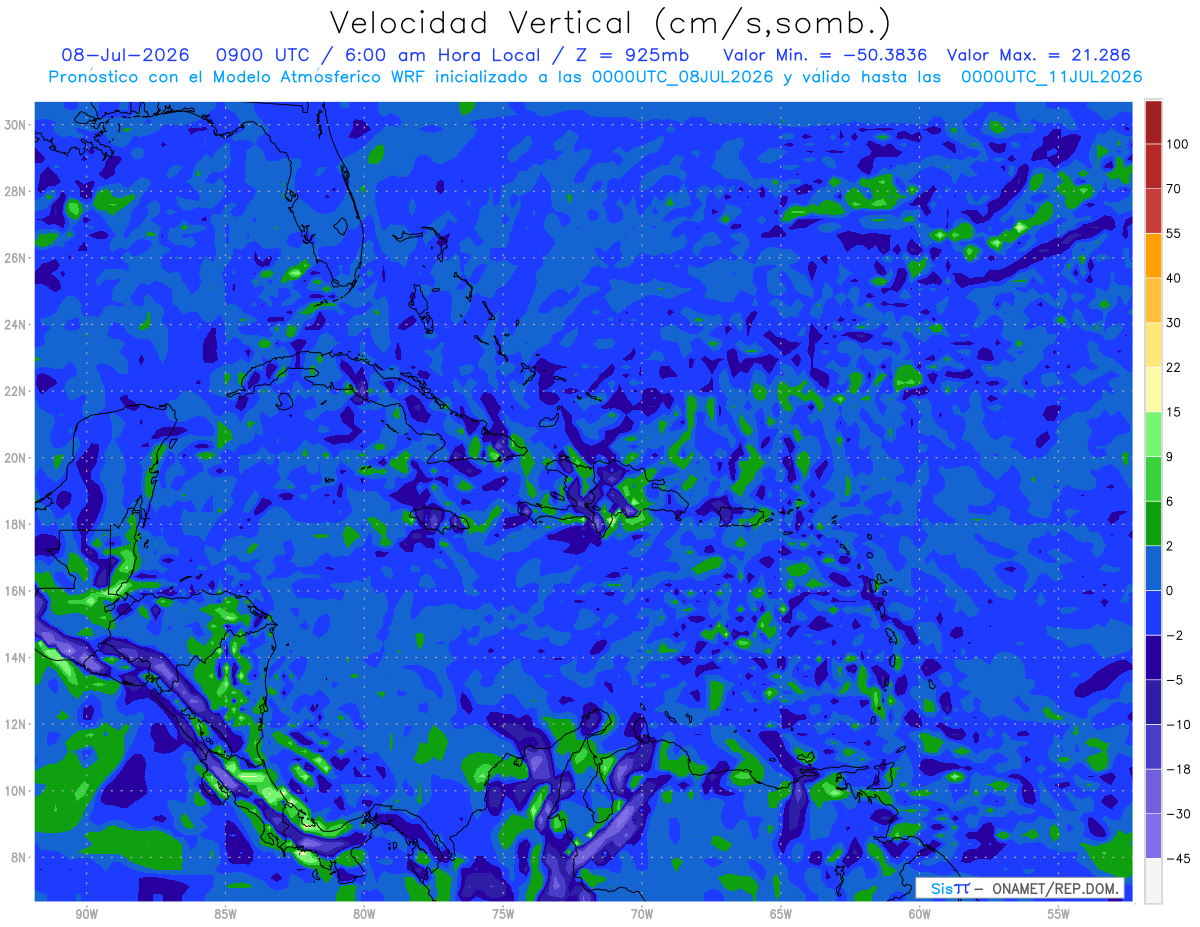Image resolution: width=1200 pixels, height=927 pixels.
Task: Click the '70W' longitude label
Action: [x=642, y=914]
